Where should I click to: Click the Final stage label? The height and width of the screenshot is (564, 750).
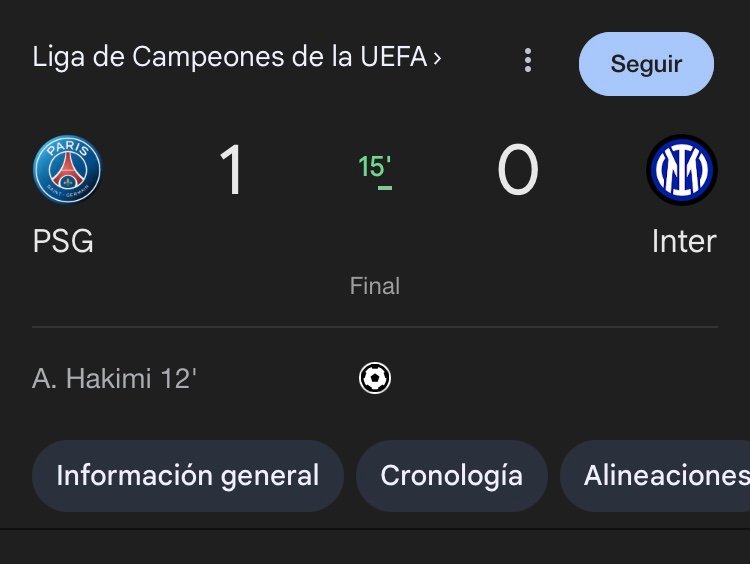tap(375, 286)
